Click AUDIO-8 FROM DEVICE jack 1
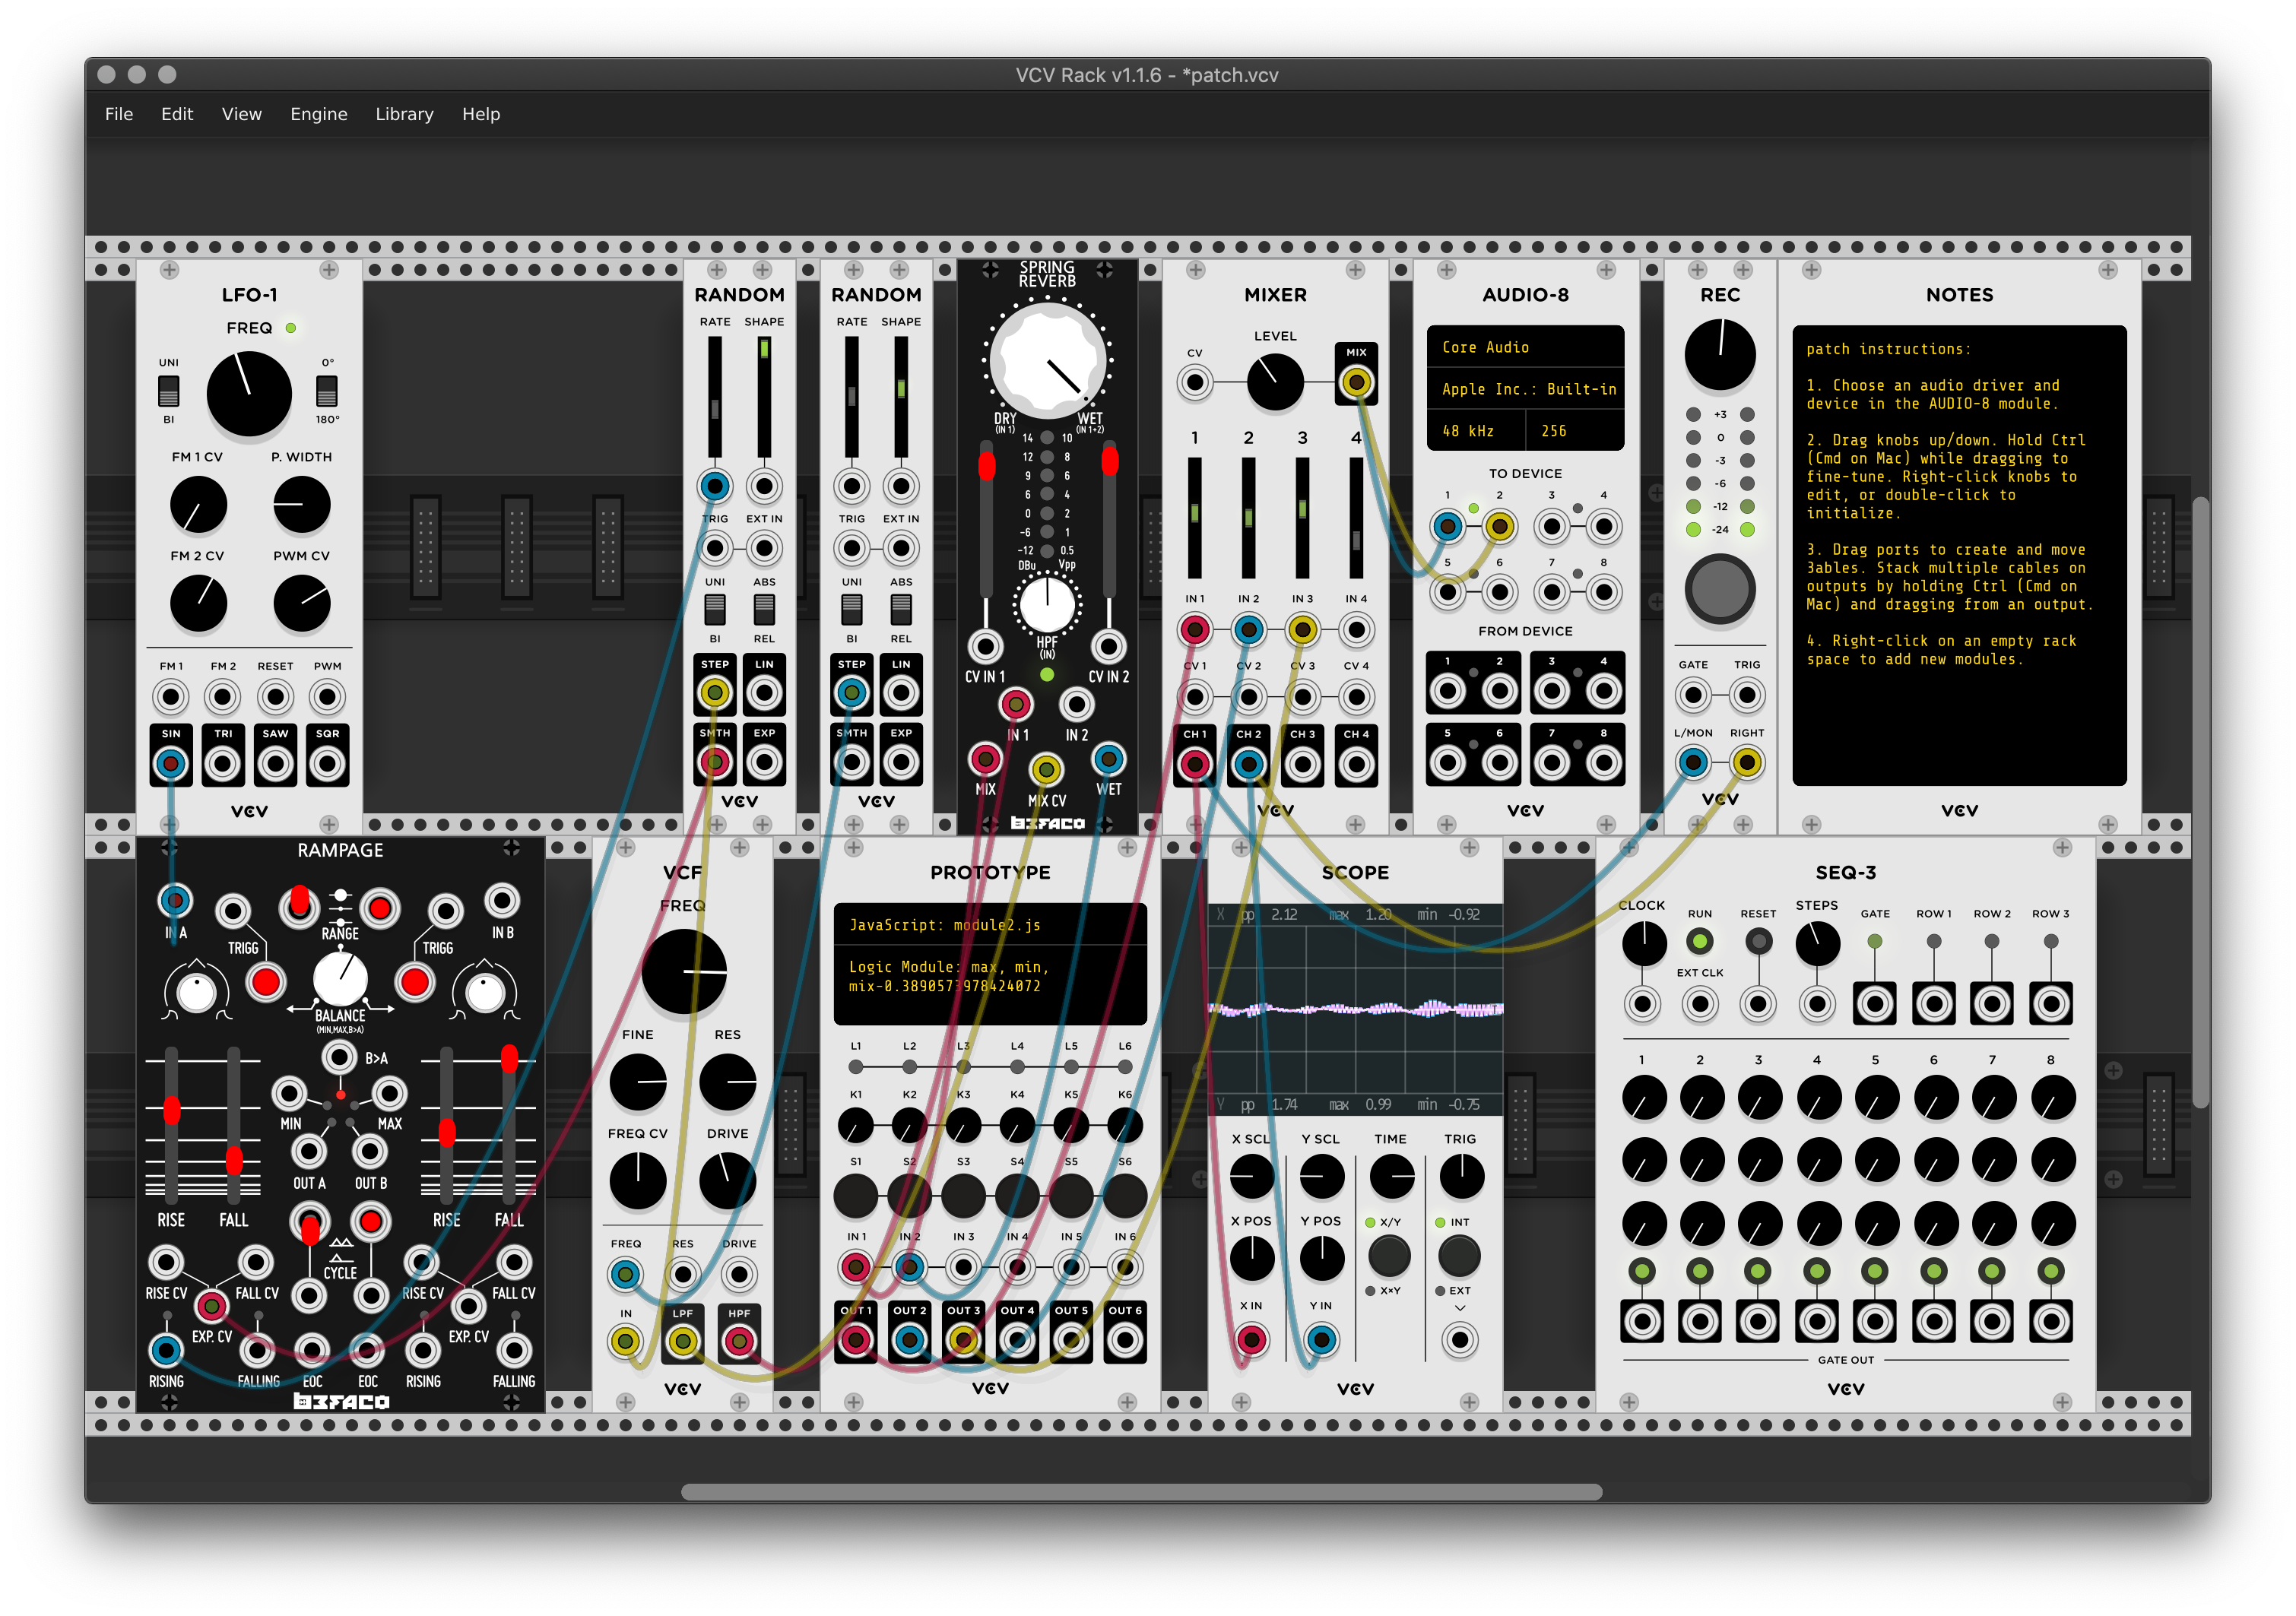Viewport: 2296px width, 1616px height. [1447, 690]
